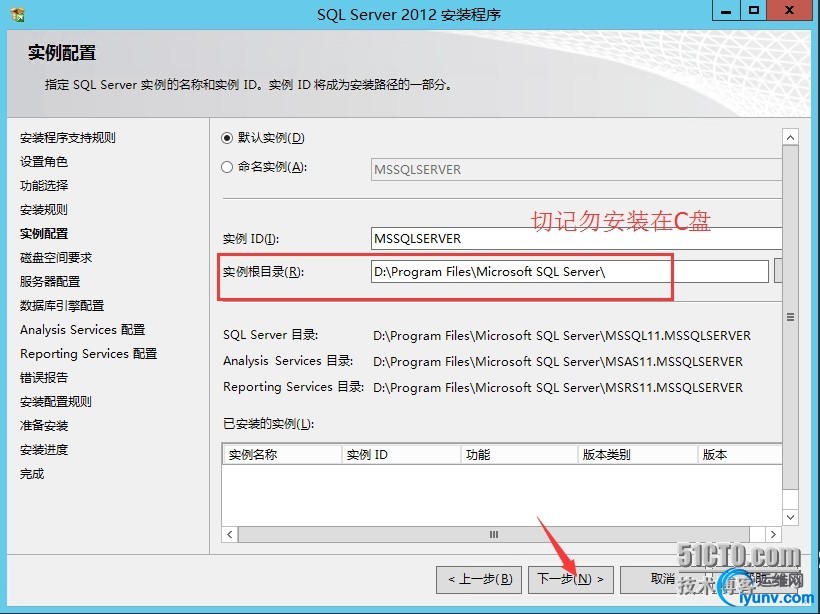Click the 准备安装 step
The width and height of the screenshot is (820, 614).
click(x=44, y=426)
